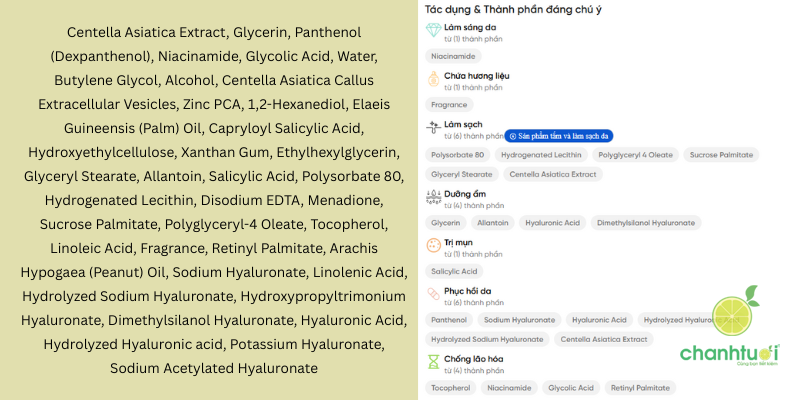Click the acne face icon for Trị mụn

coord(433,245)
